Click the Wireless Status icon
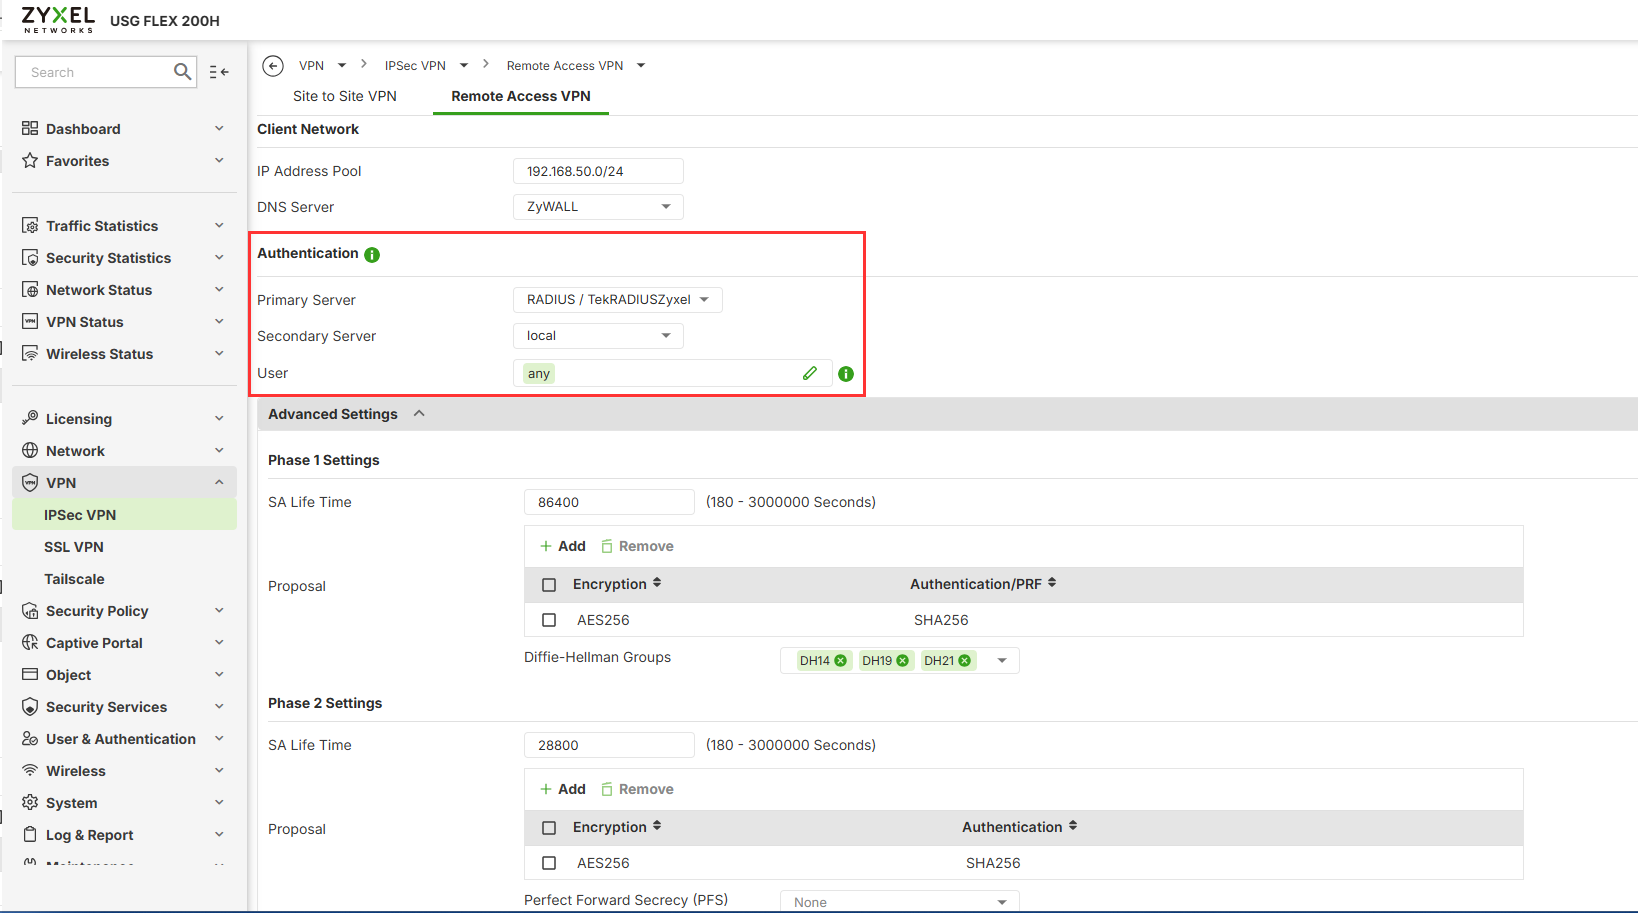1638x913 pixels. (x=30, y=354)
